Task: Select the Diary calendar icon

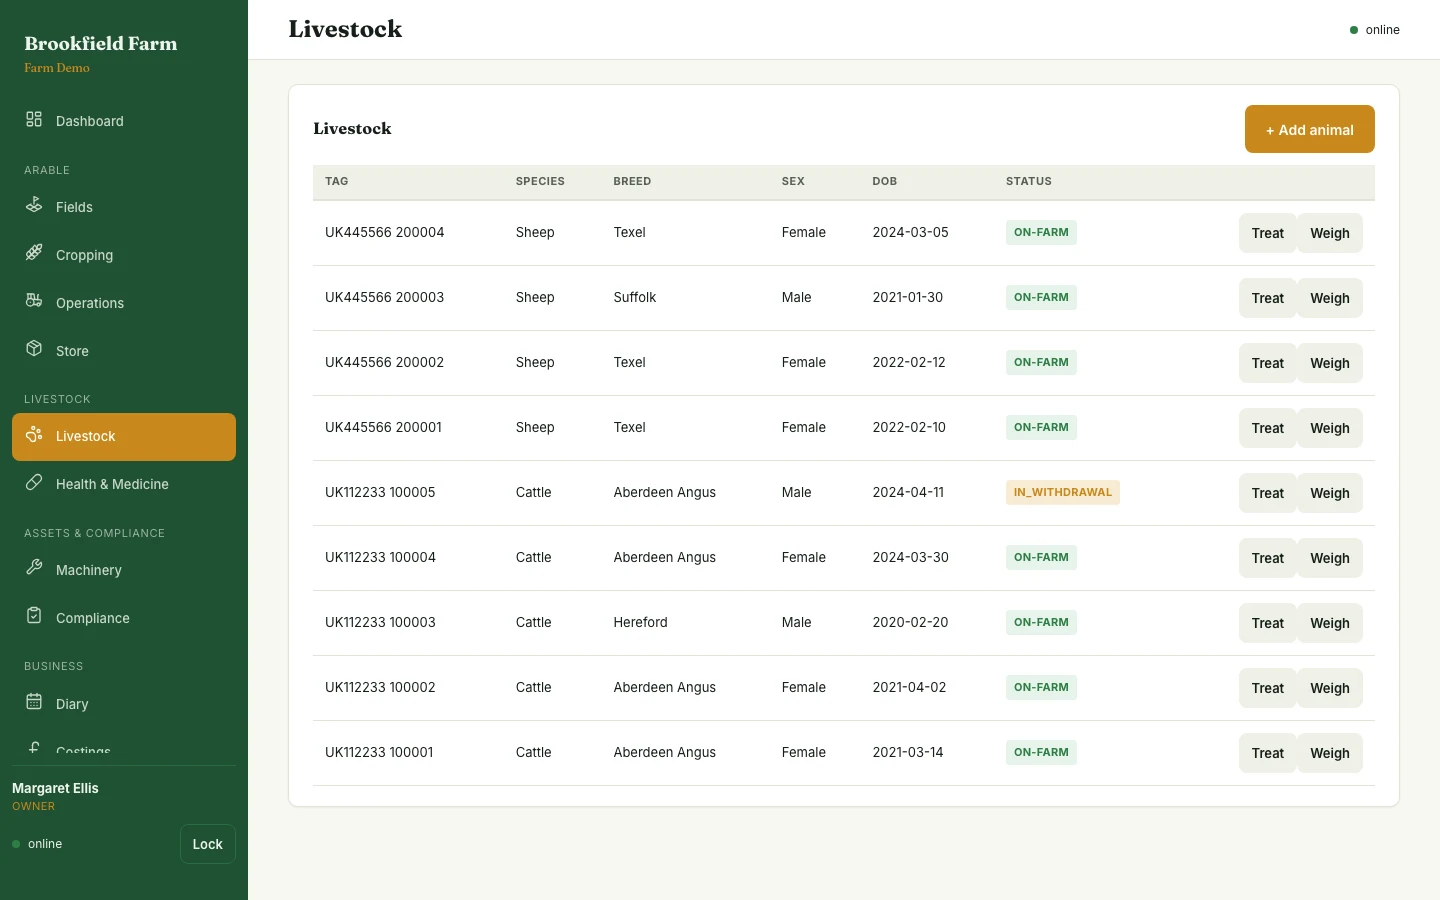Action: pyautogui.click(x=34, y=702)
